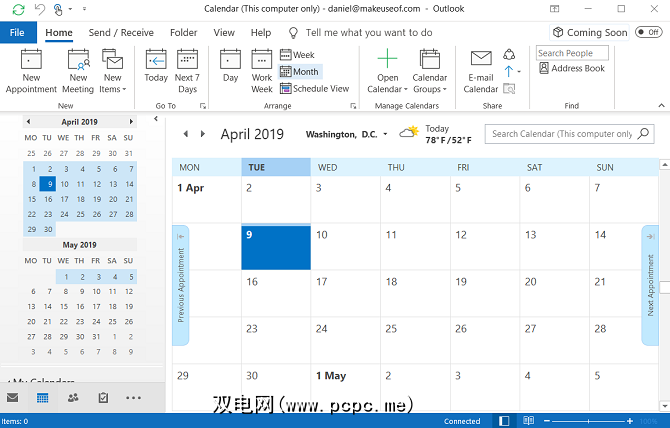This screenshot has width=670, height=428.
Task: Click the weather icon next to Today
Action: [409, 132]
